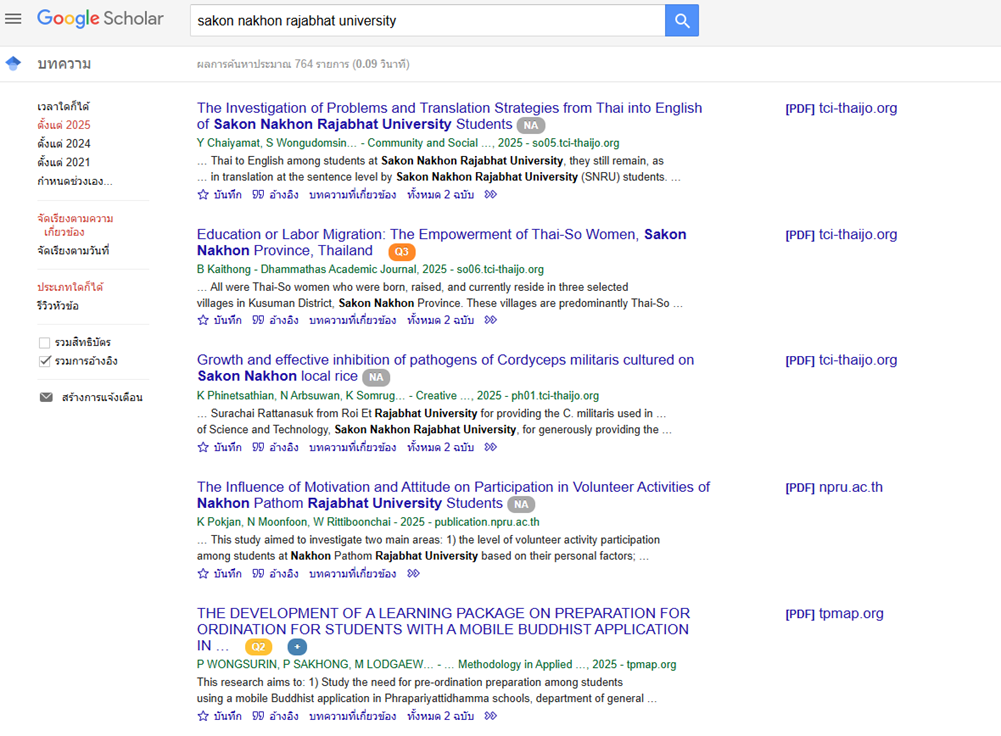
Task: Enable the include patents checkbox
Action: [44, 343]
